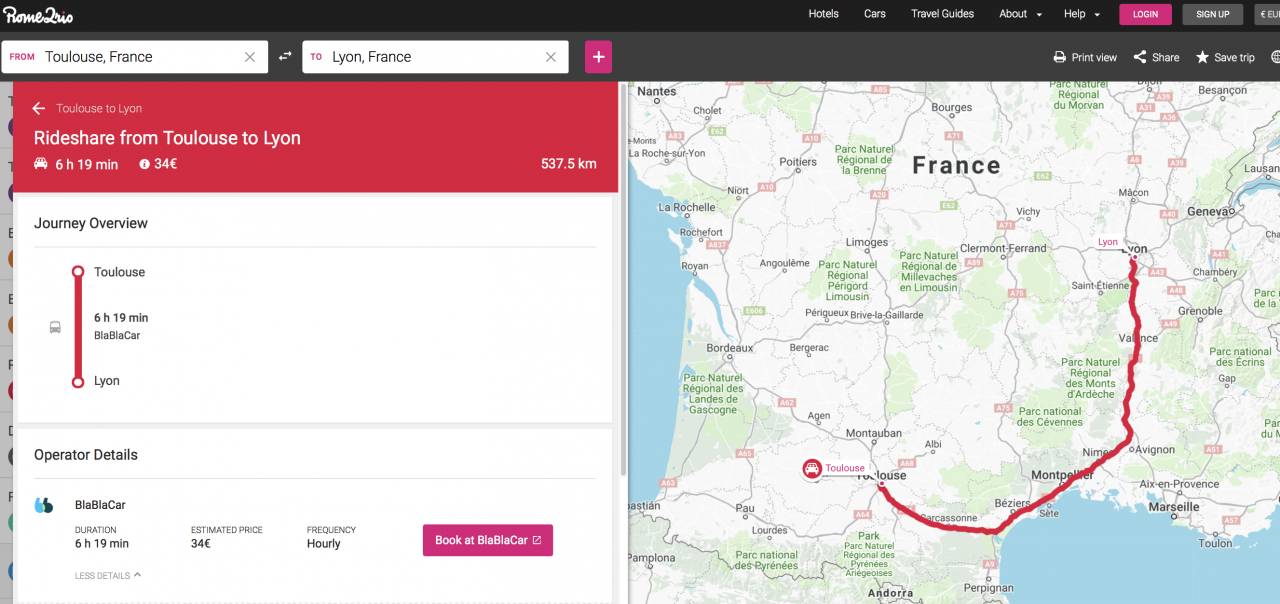Click the LOGIN button
Image resolution: width=1280 pixels, height=604 pixels.
pyautogui.click(x=1146, y=14)
